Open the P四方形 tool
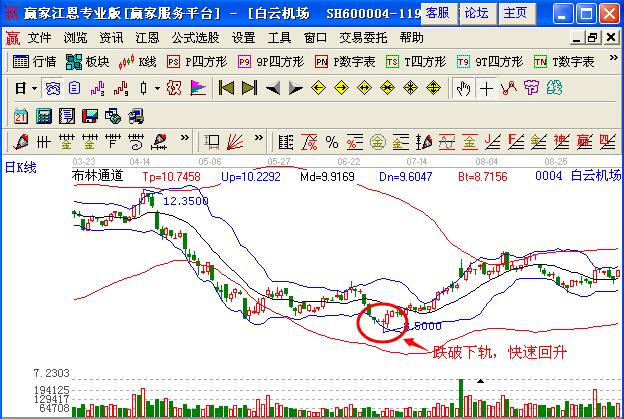Image resolution: width=624 pixels, height=419 pixels. 197,62
